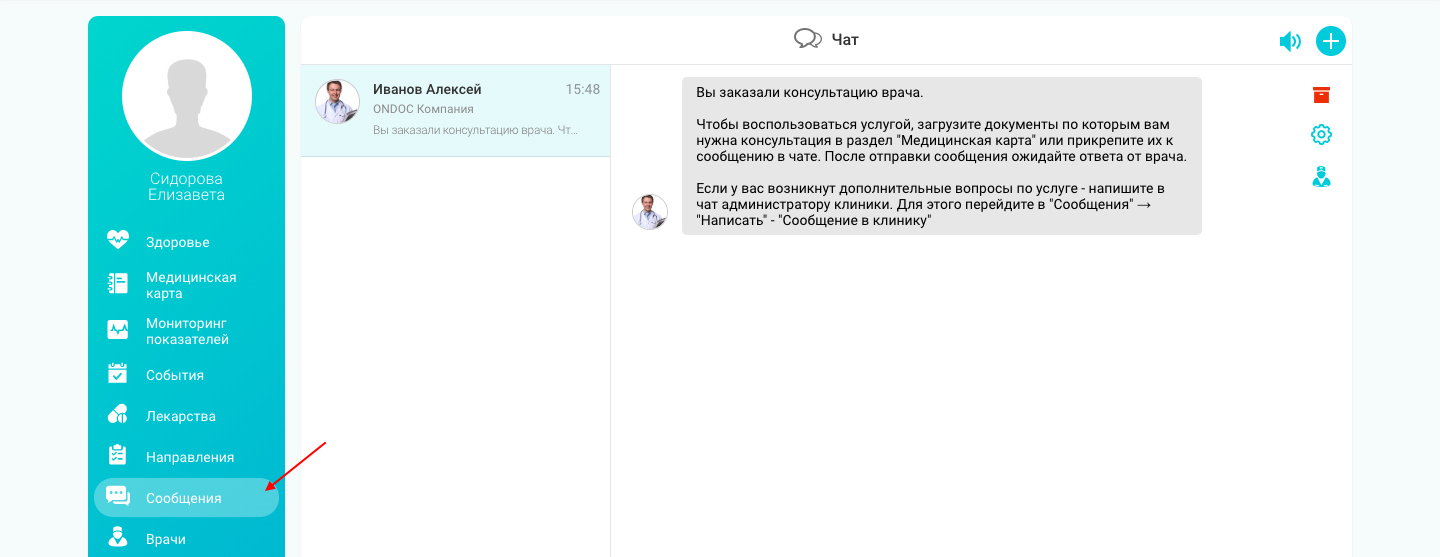The width and height of the screenshot is (1440, 557).
Task: Click the Врачи doctor icon in sidebar
Action: (118, 538)
